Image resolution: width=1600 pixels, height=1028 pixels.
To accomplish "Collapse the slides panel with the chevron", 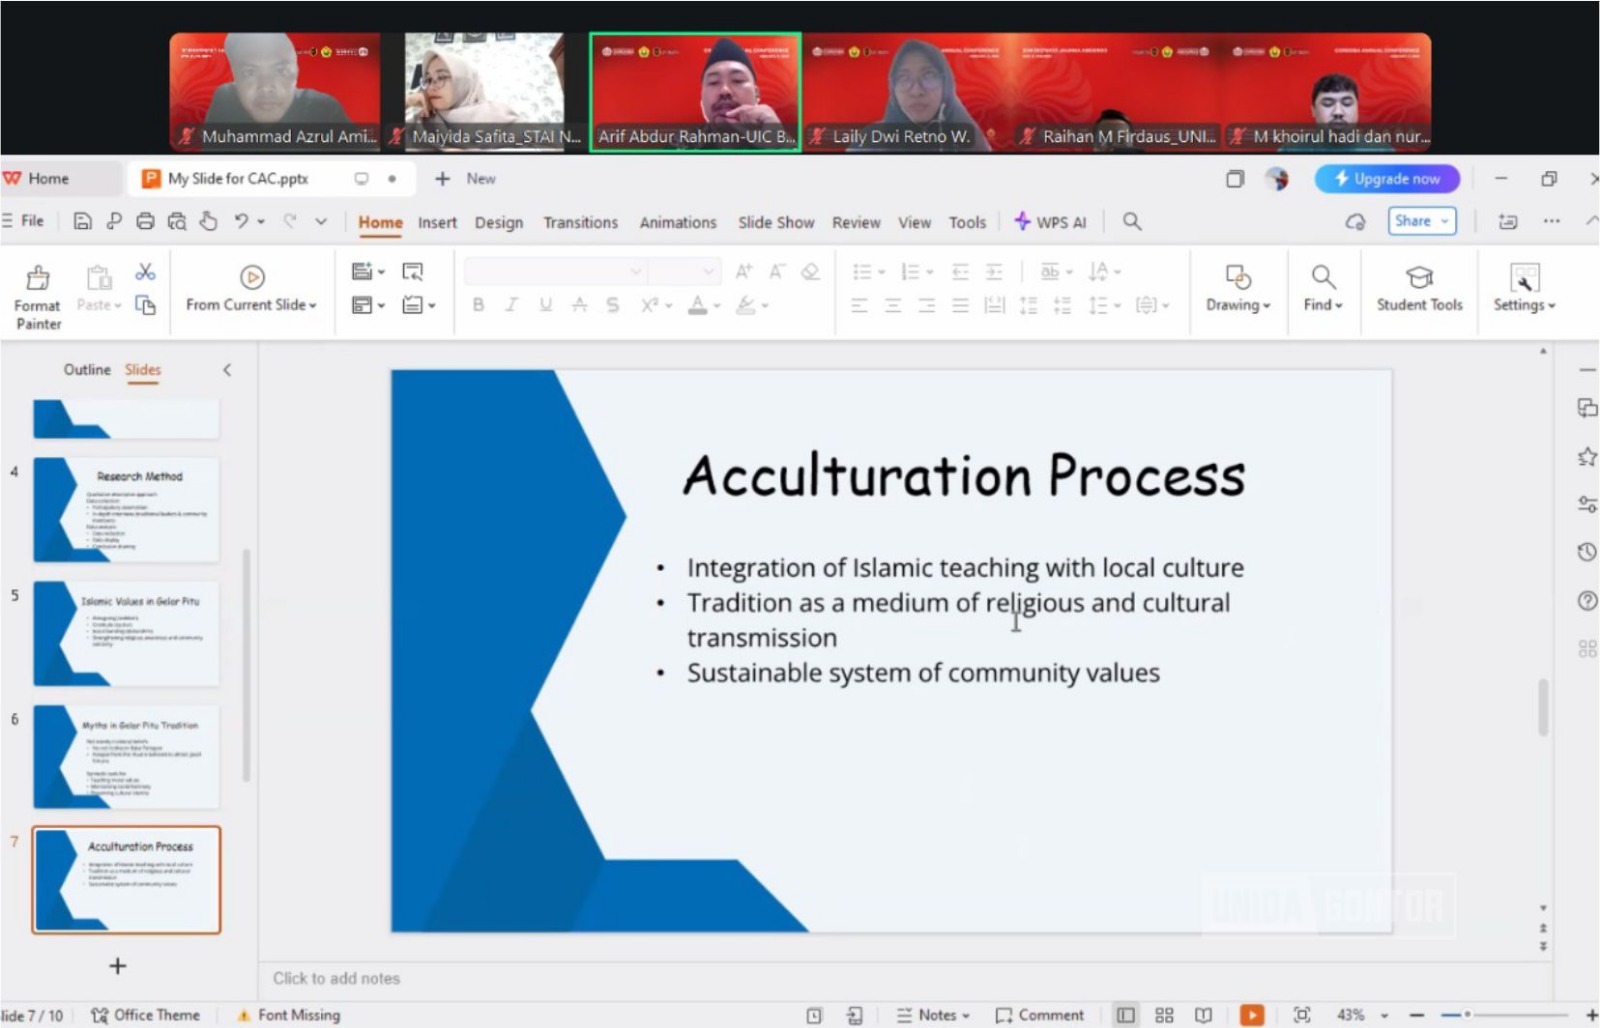I will coord(227,370).
